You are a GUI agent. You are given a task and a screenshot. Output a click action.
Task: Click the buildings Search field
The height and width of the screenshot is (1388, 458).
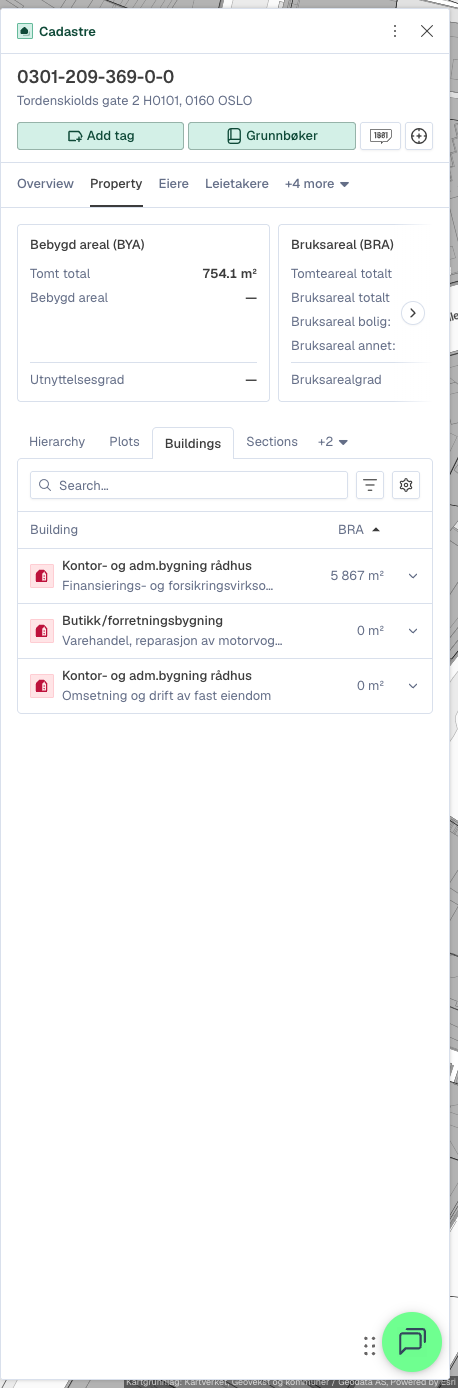tap(189, 485)
